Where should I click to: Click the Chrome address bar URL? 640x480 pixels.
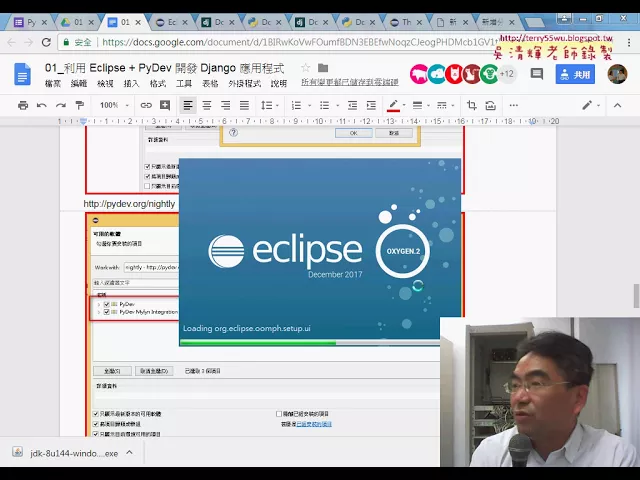pyautogui.click(x=300, y=42)
